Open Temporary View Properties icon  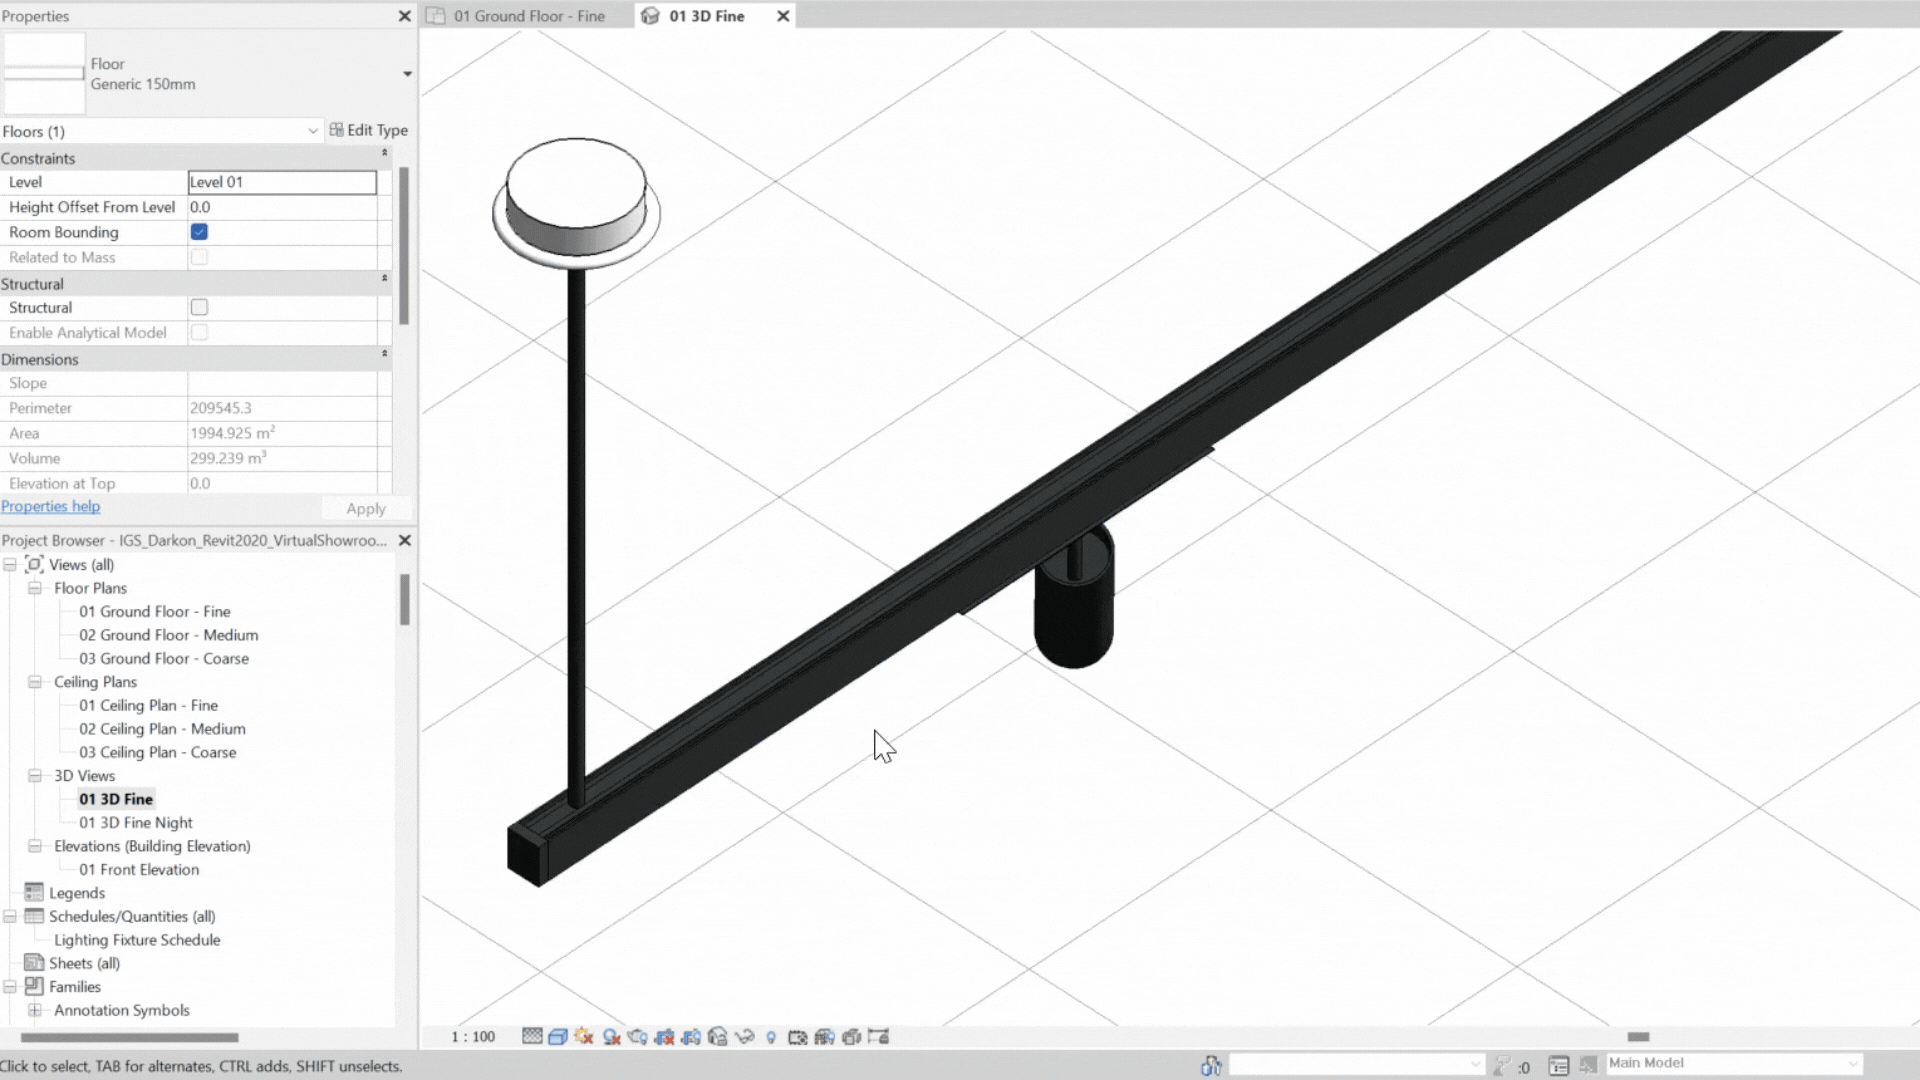(x=797, y=1037)
